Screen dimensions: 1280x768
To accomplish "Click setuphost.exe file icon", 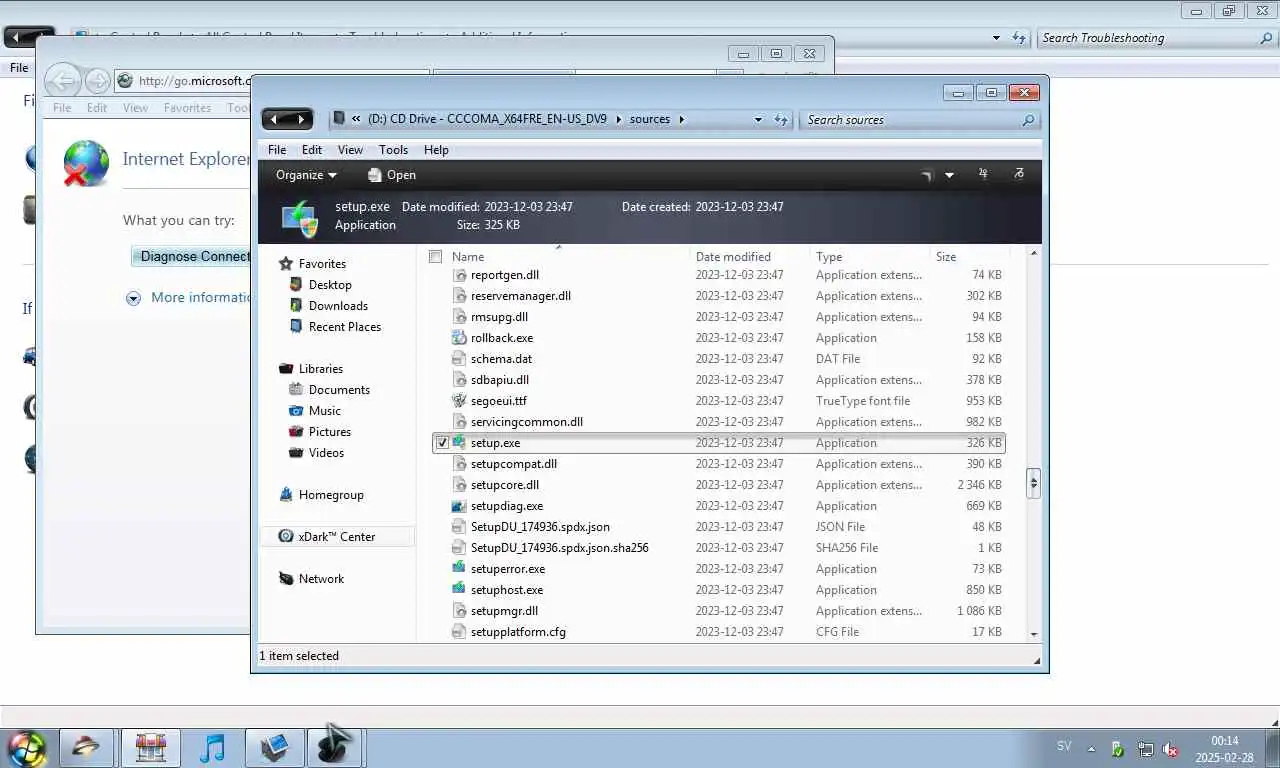I will (459, 589).
